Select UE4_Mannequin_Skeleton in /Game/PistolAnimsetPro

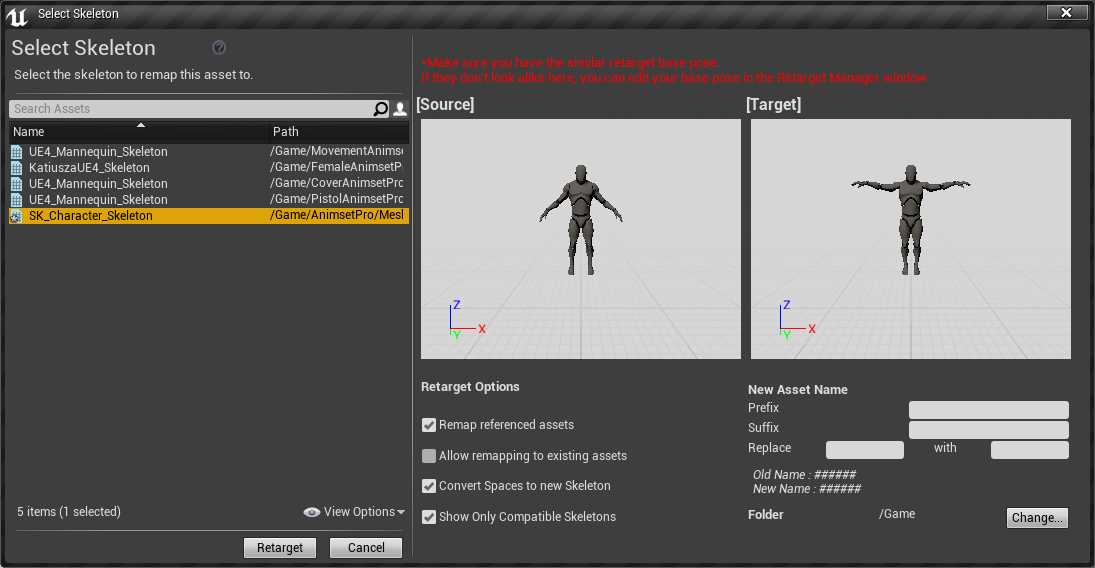pyautogui.click(x=209, y=200)
